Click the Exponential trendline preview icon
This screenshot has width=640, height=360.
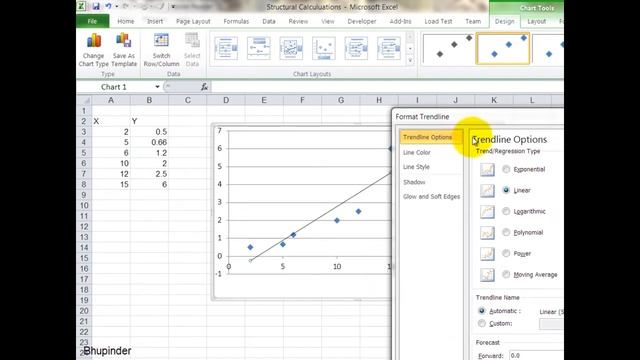(487, 169)
